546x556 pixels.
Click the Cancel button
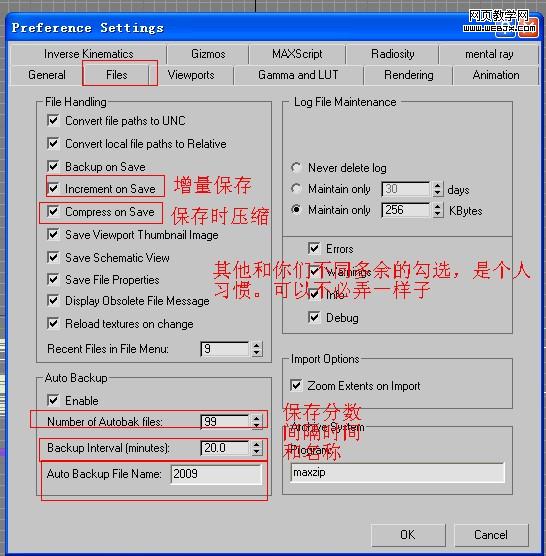point(491,535)
